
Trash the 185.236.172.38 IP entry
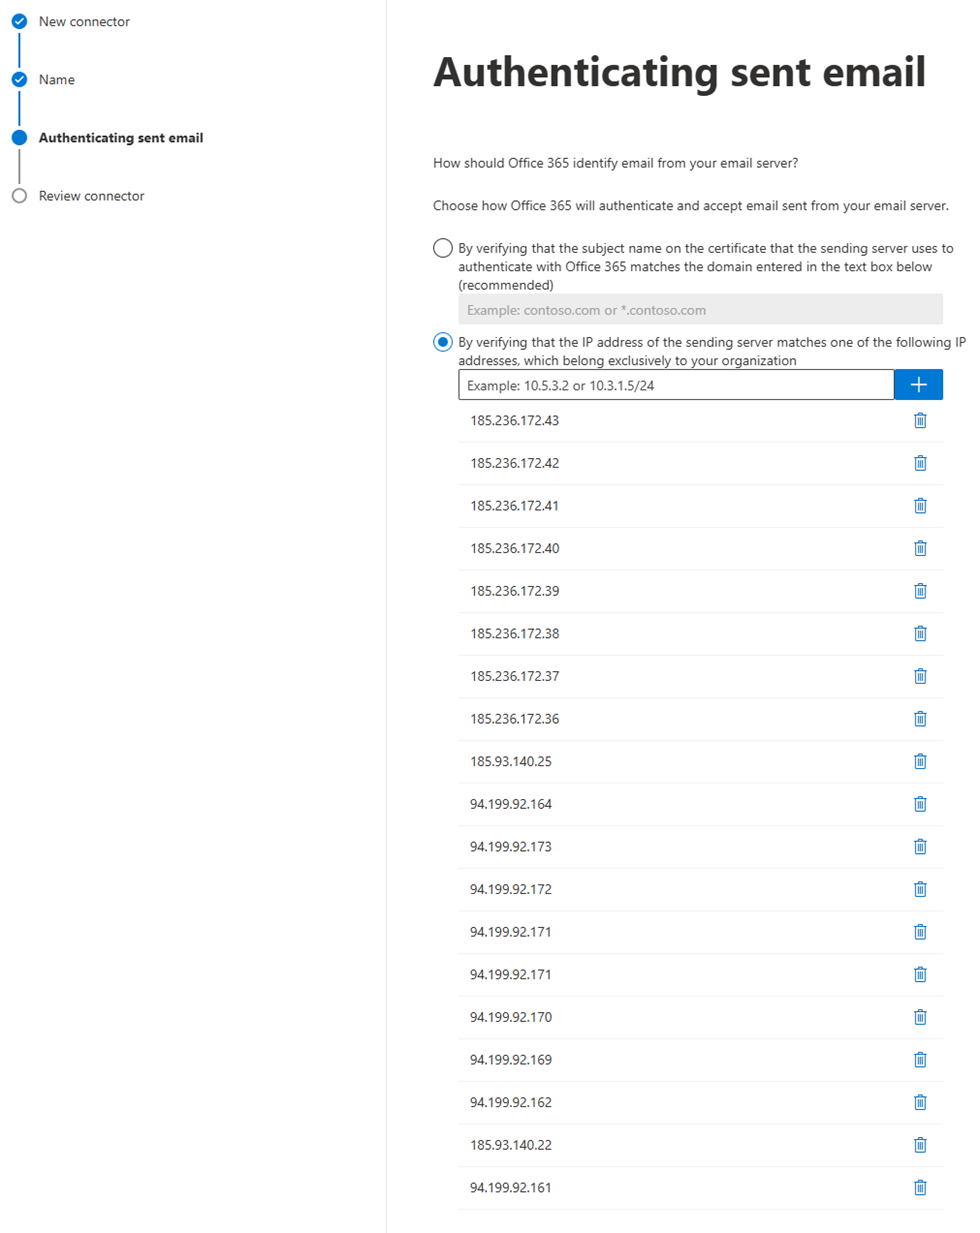click(x=920, y=634)
